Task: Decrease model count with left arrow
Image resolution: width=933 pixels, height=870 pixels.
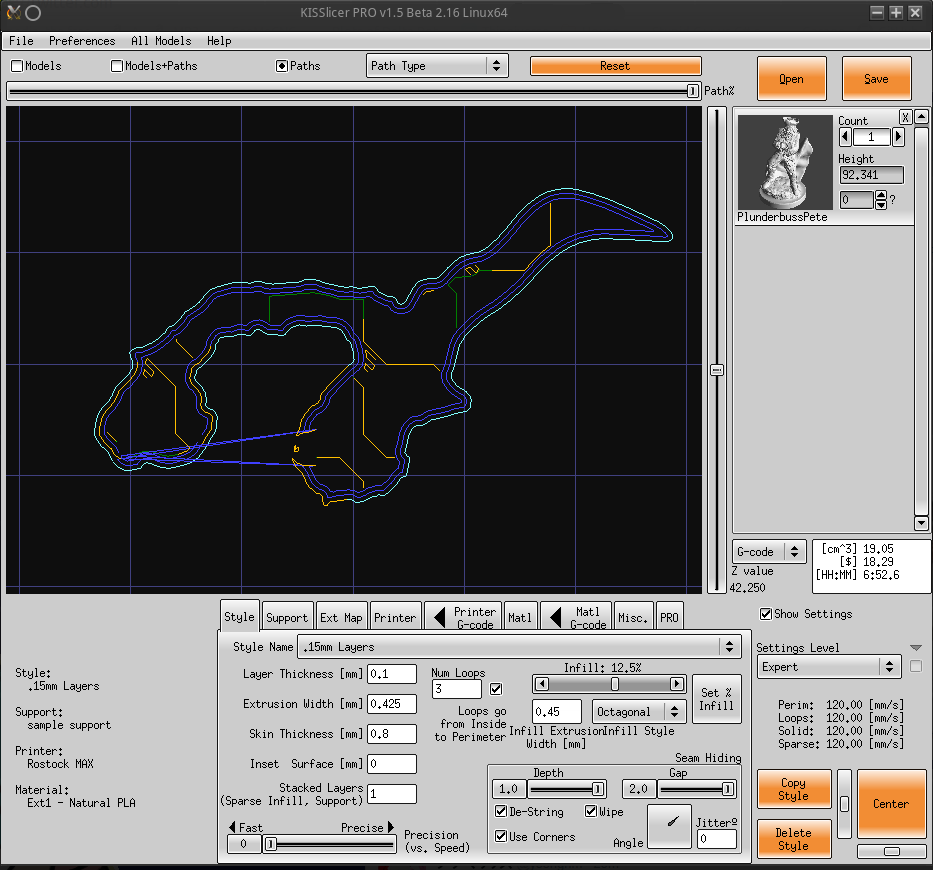Action: tap(845, 137)
